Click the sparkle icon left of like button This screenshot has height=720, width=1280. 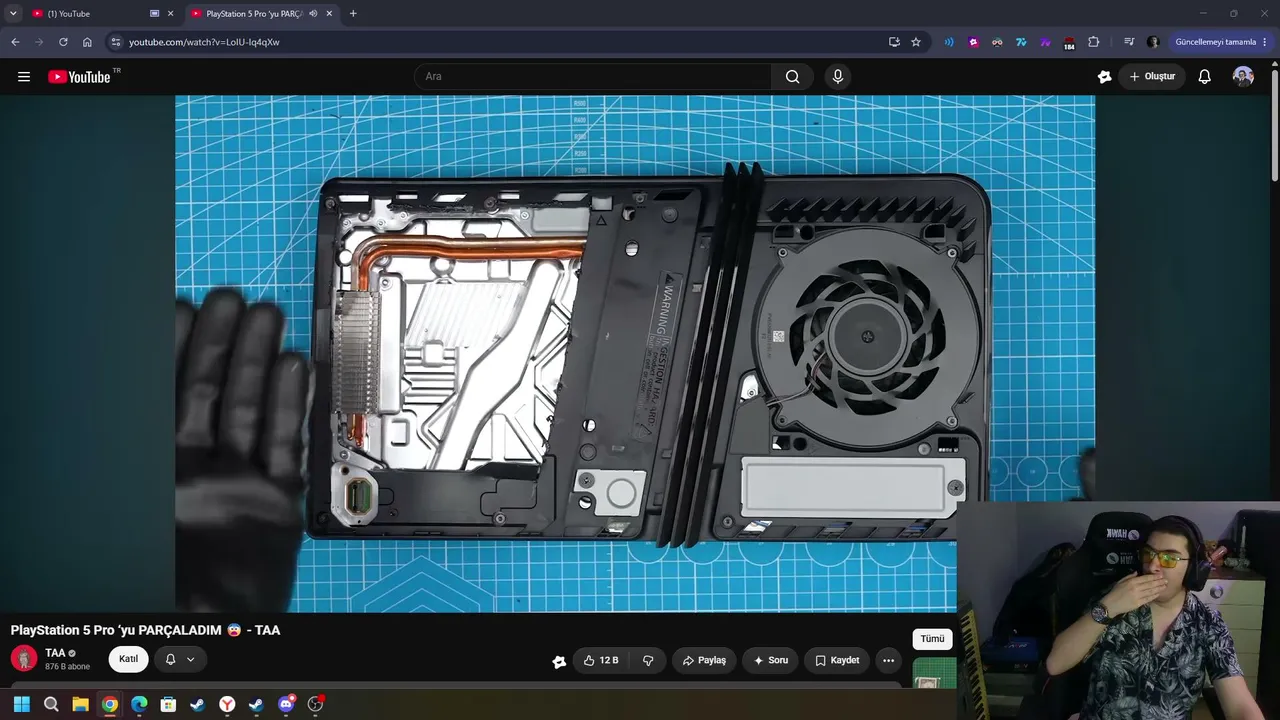(x=559, y=661)
